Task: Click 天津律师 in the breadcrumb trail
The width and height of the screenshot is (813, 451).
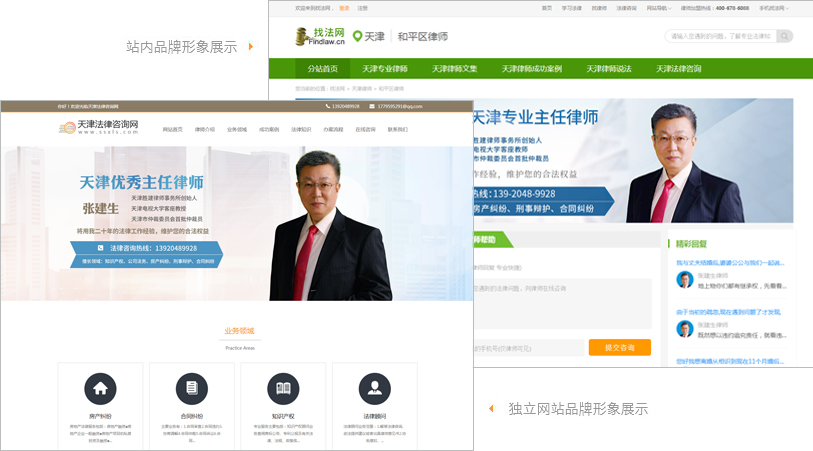Action: click(362, 89)
